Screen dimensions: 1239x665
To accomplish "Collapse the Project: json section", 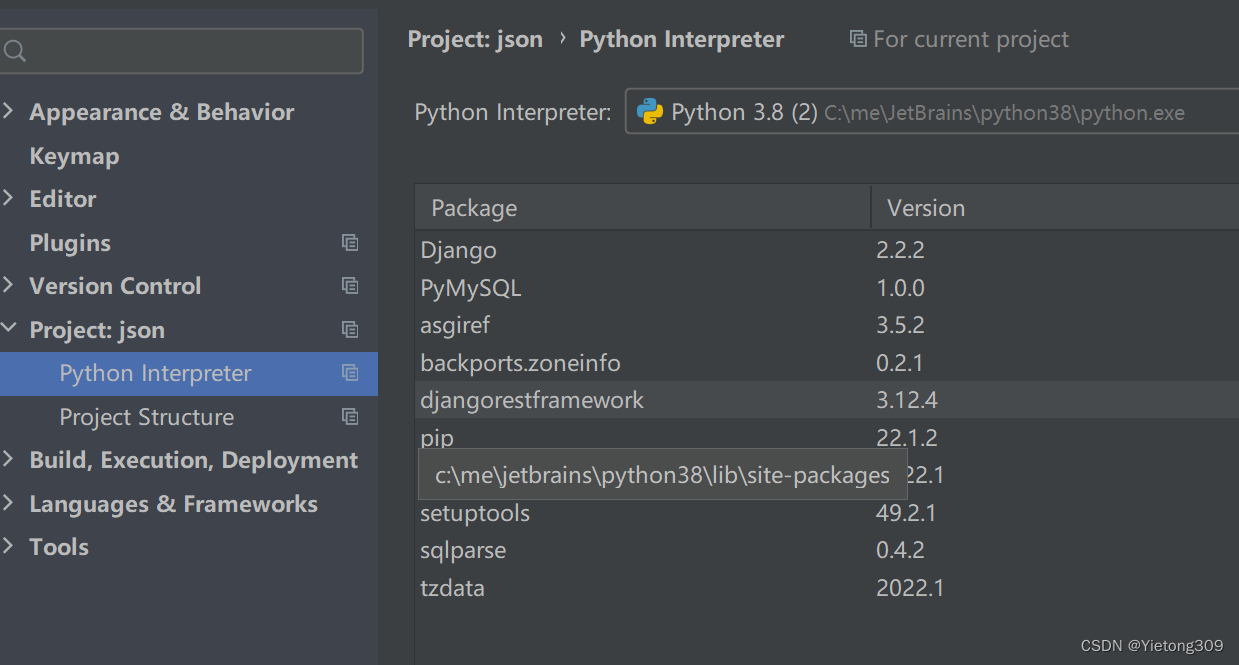I will pos(10,329).
